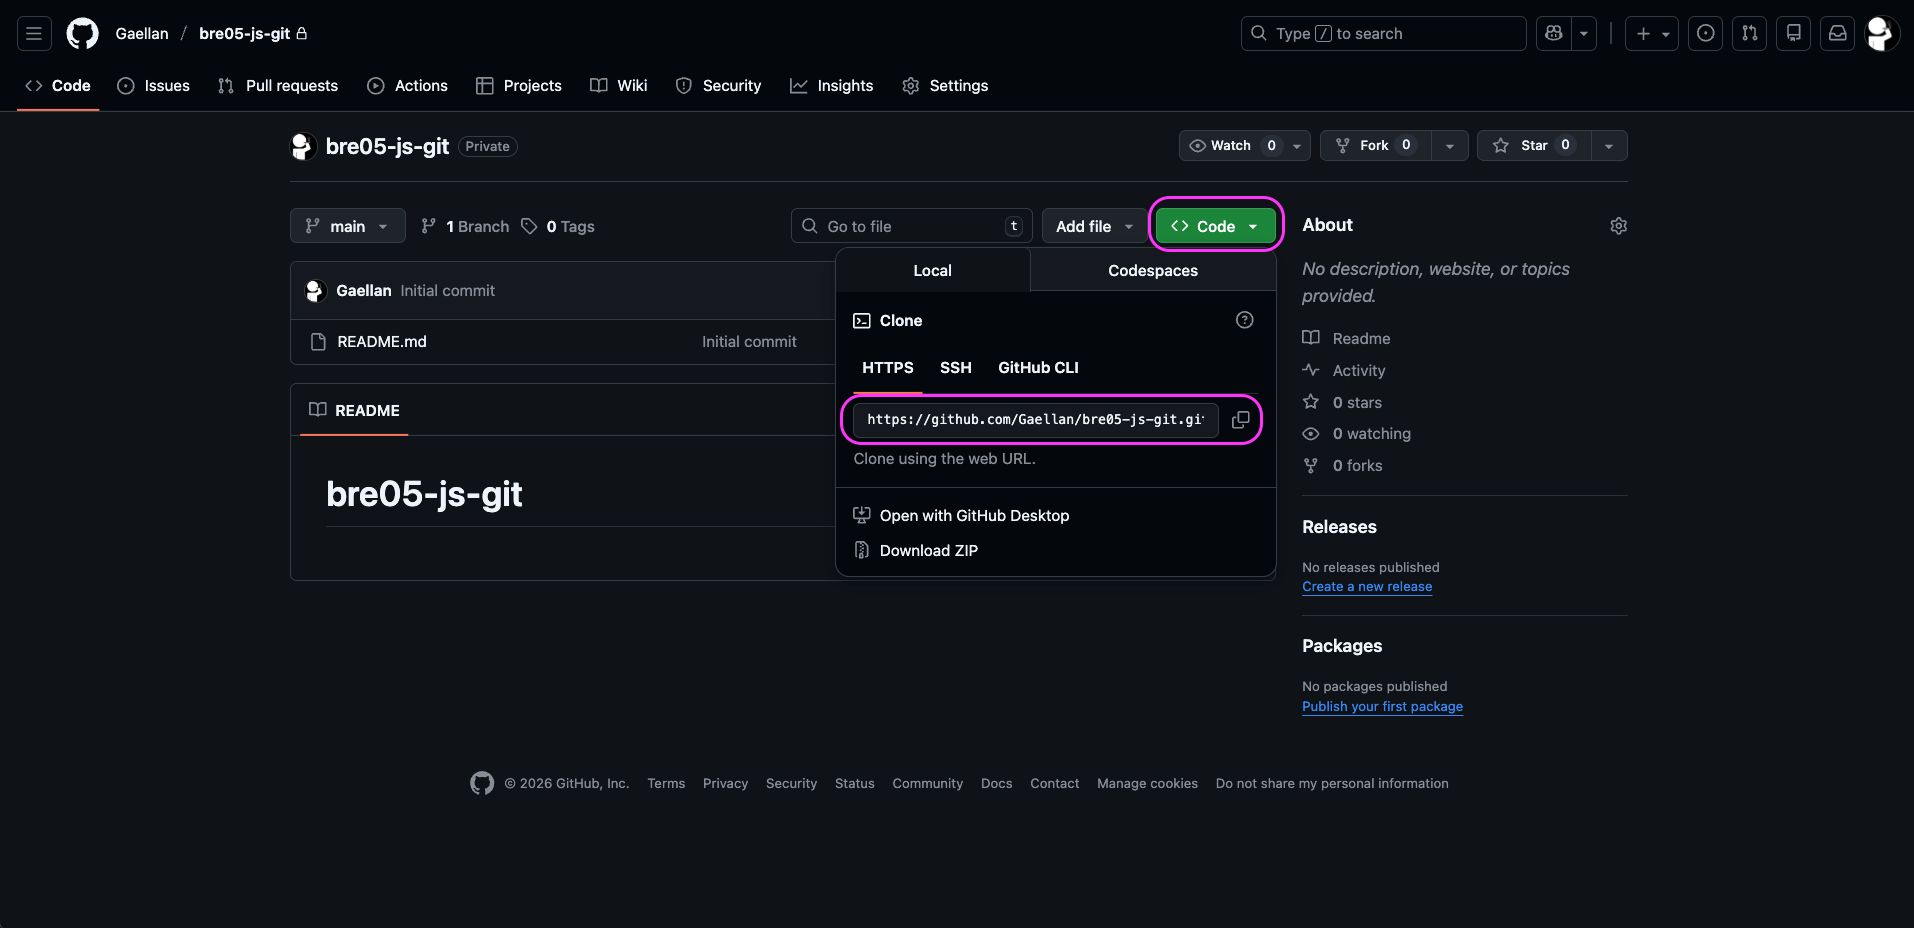Screen dimensions: 1914x928
Task: Open the Watch options caret
Action: click(1295, 145)
